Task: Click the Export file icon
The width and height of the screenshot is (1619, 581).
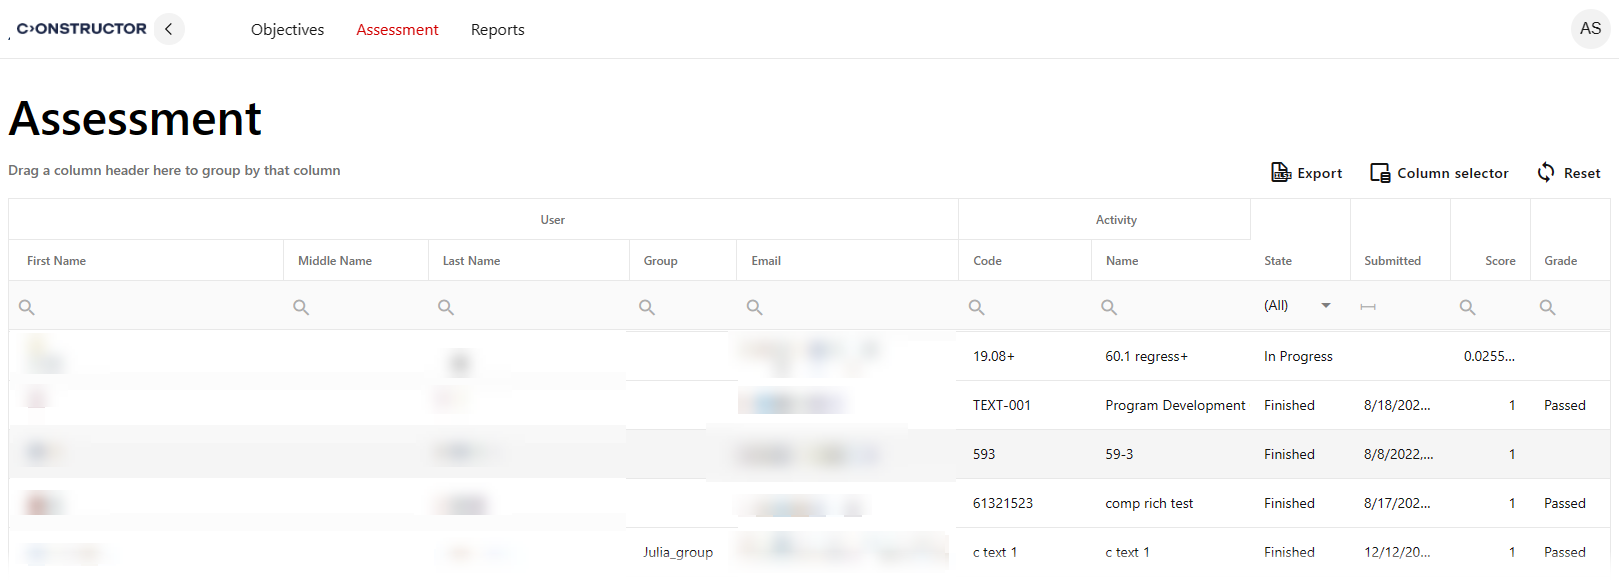Action: pyautogui.click(x=1281, y=173)
